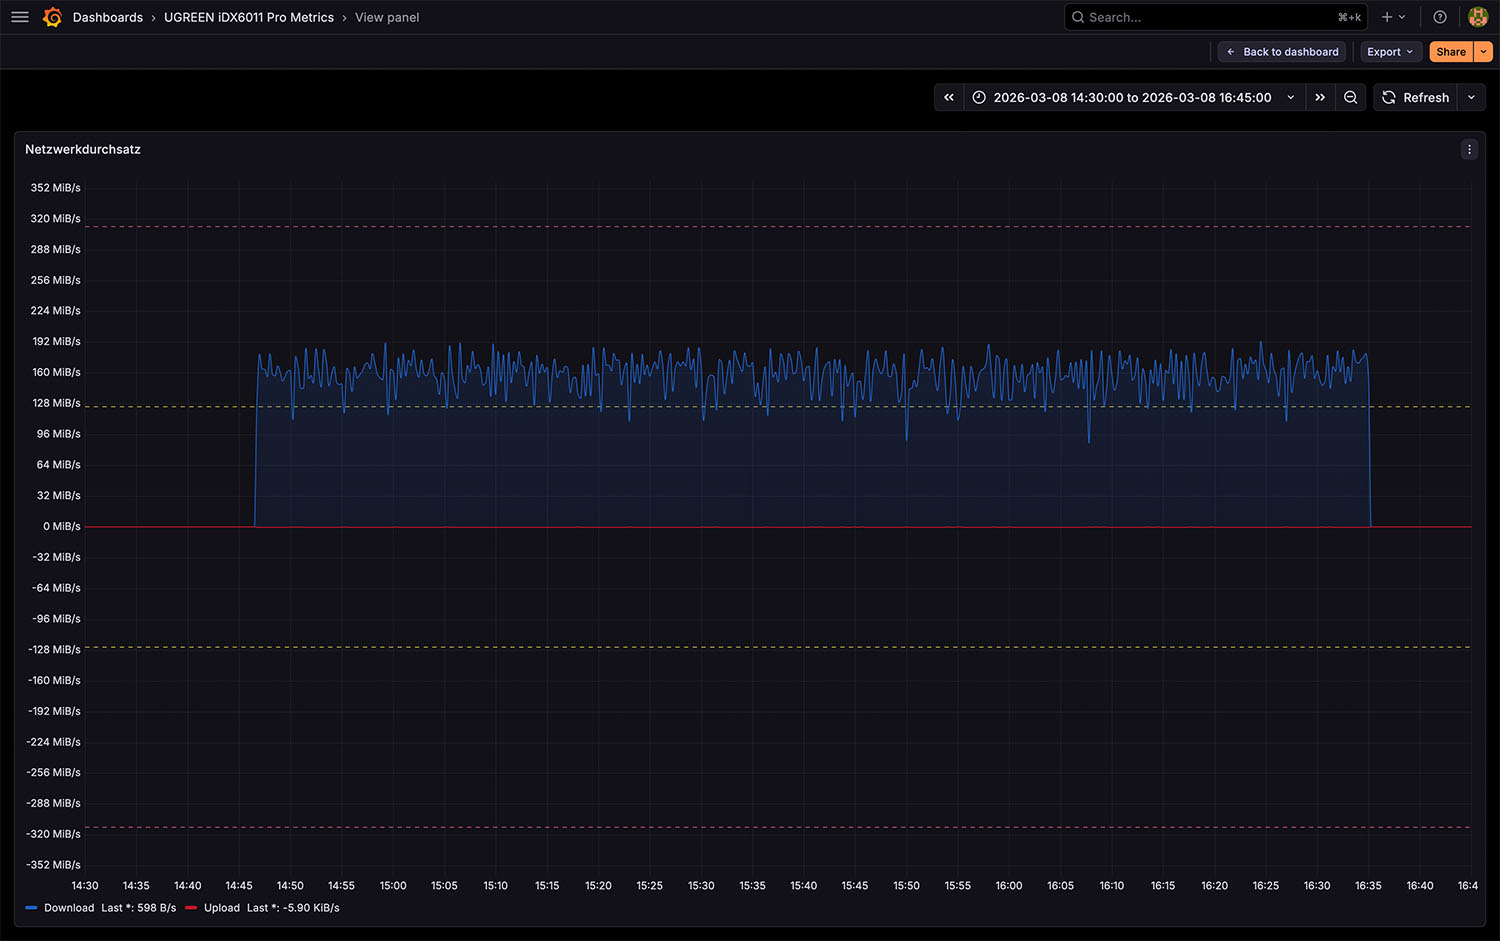Shift time range forward

coord(1320,97)
